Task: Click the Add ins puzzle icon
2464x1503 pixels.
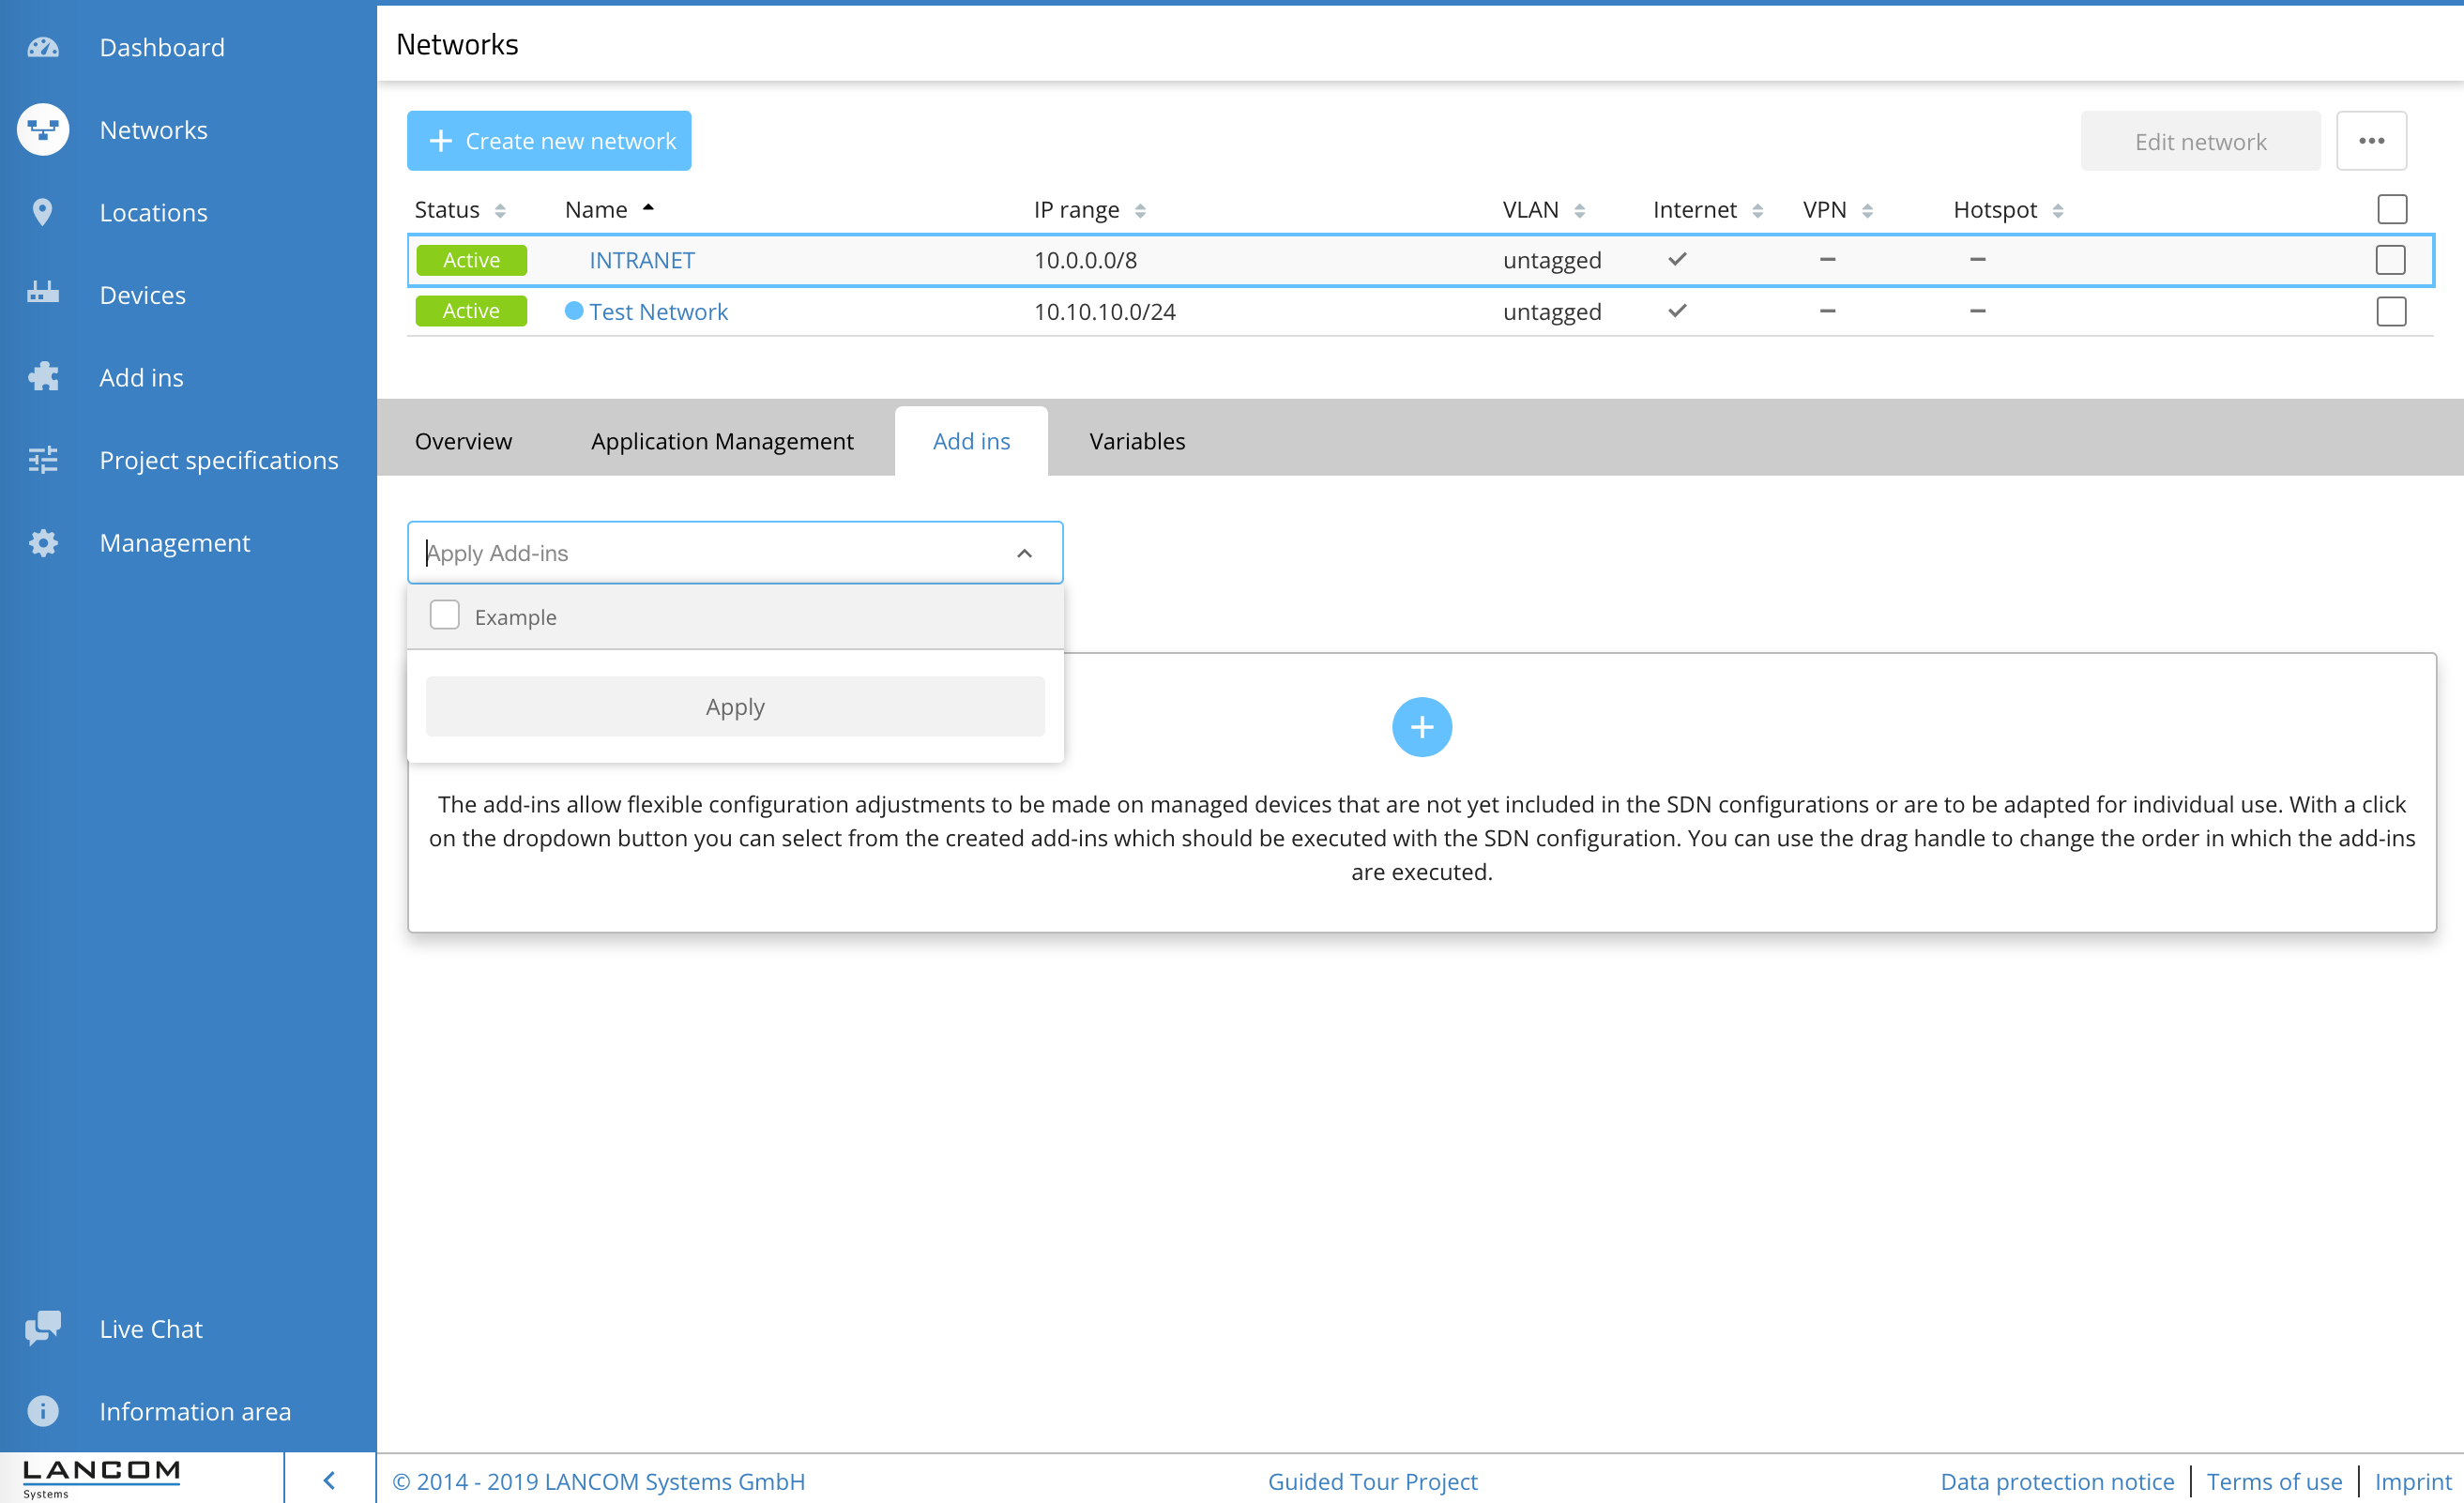Action: (x=42, y=377)
